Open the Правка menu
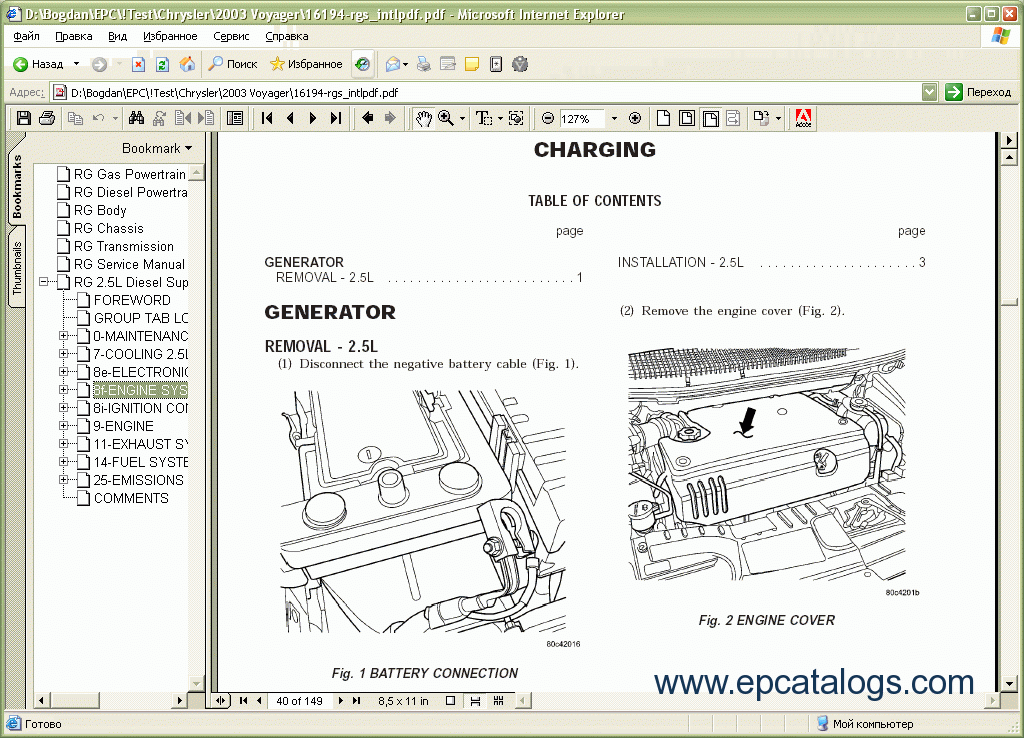1024x738 pixels. coord(73,37)
